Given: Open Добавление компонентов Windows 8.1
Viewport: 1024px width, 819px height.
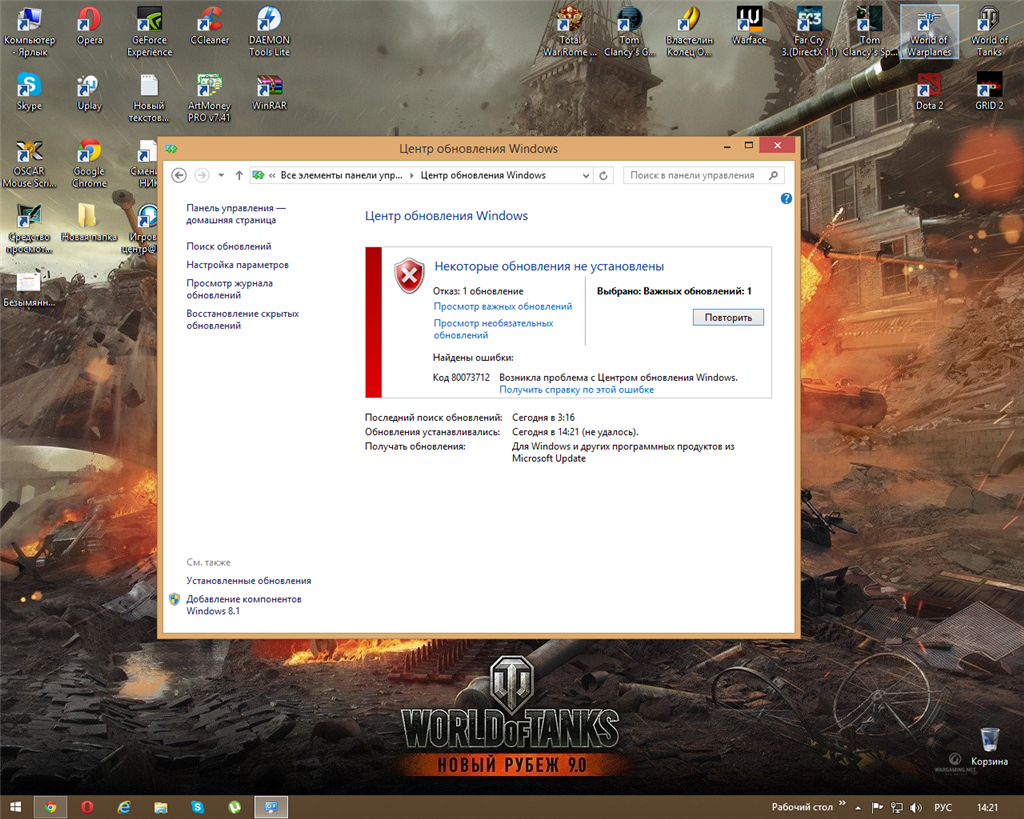Looking at the screenshot, I should click(x=244, y=605).
